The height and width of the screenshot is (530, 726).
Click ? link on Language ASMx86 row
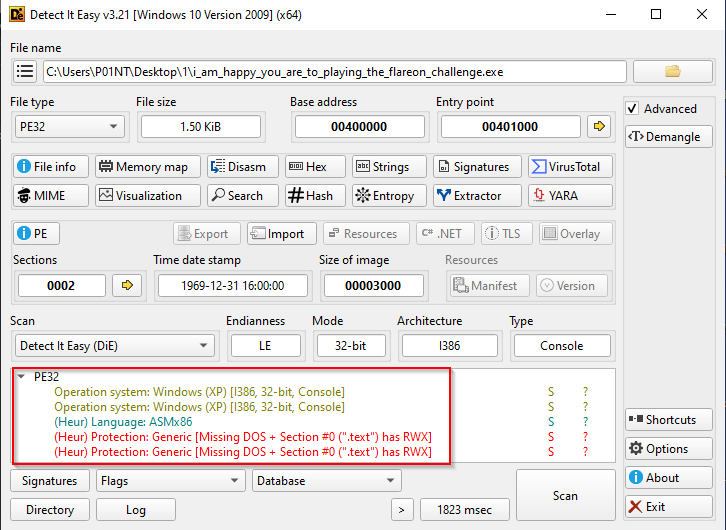tap(585, 422)
